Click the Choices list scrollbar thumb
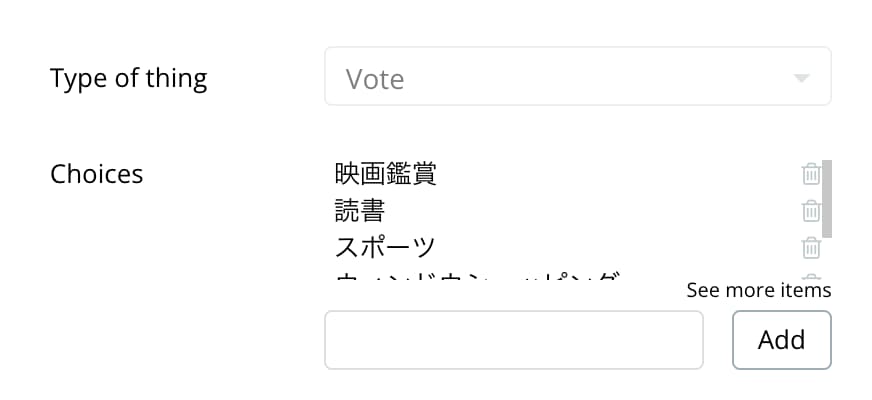The image size is (872, 400). pyautogui.click(x=826, y=199)
